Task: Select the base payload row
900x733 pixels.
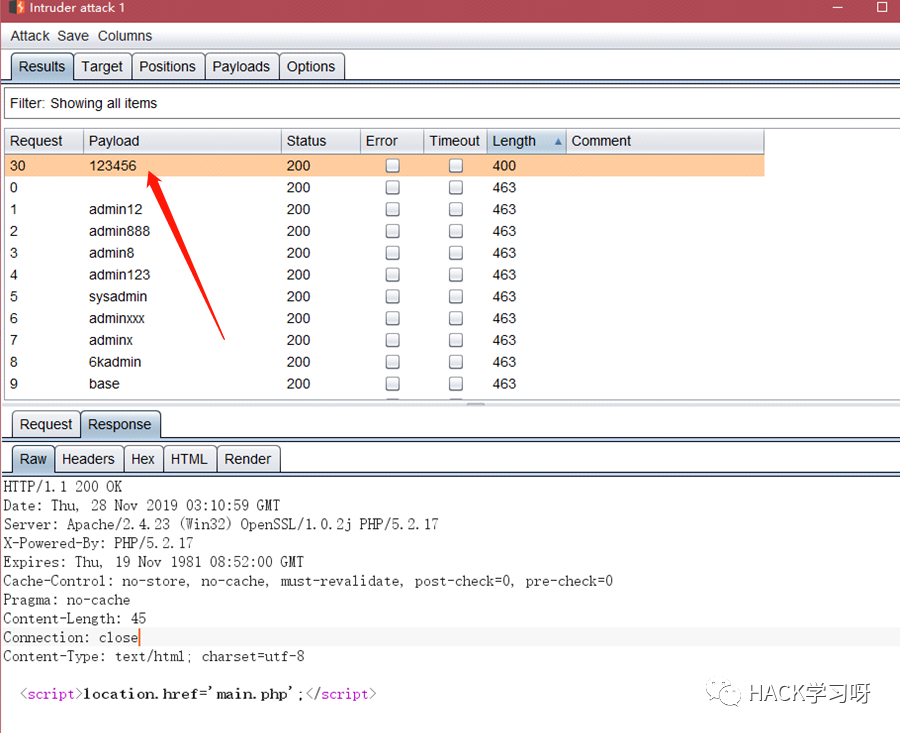Action: click(385, 384)
